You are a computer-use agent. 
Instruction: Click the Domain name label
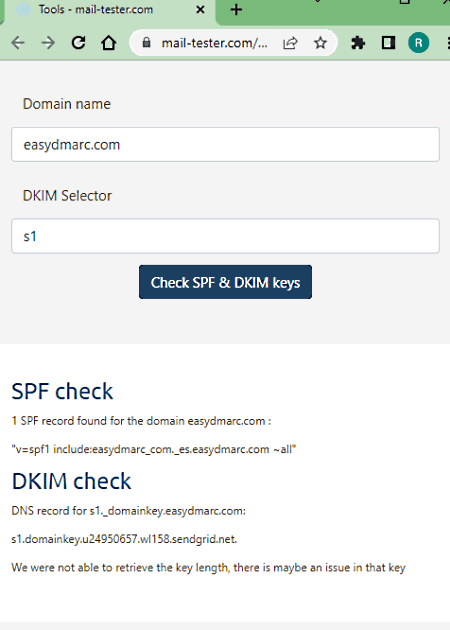(x=67, y=104)
